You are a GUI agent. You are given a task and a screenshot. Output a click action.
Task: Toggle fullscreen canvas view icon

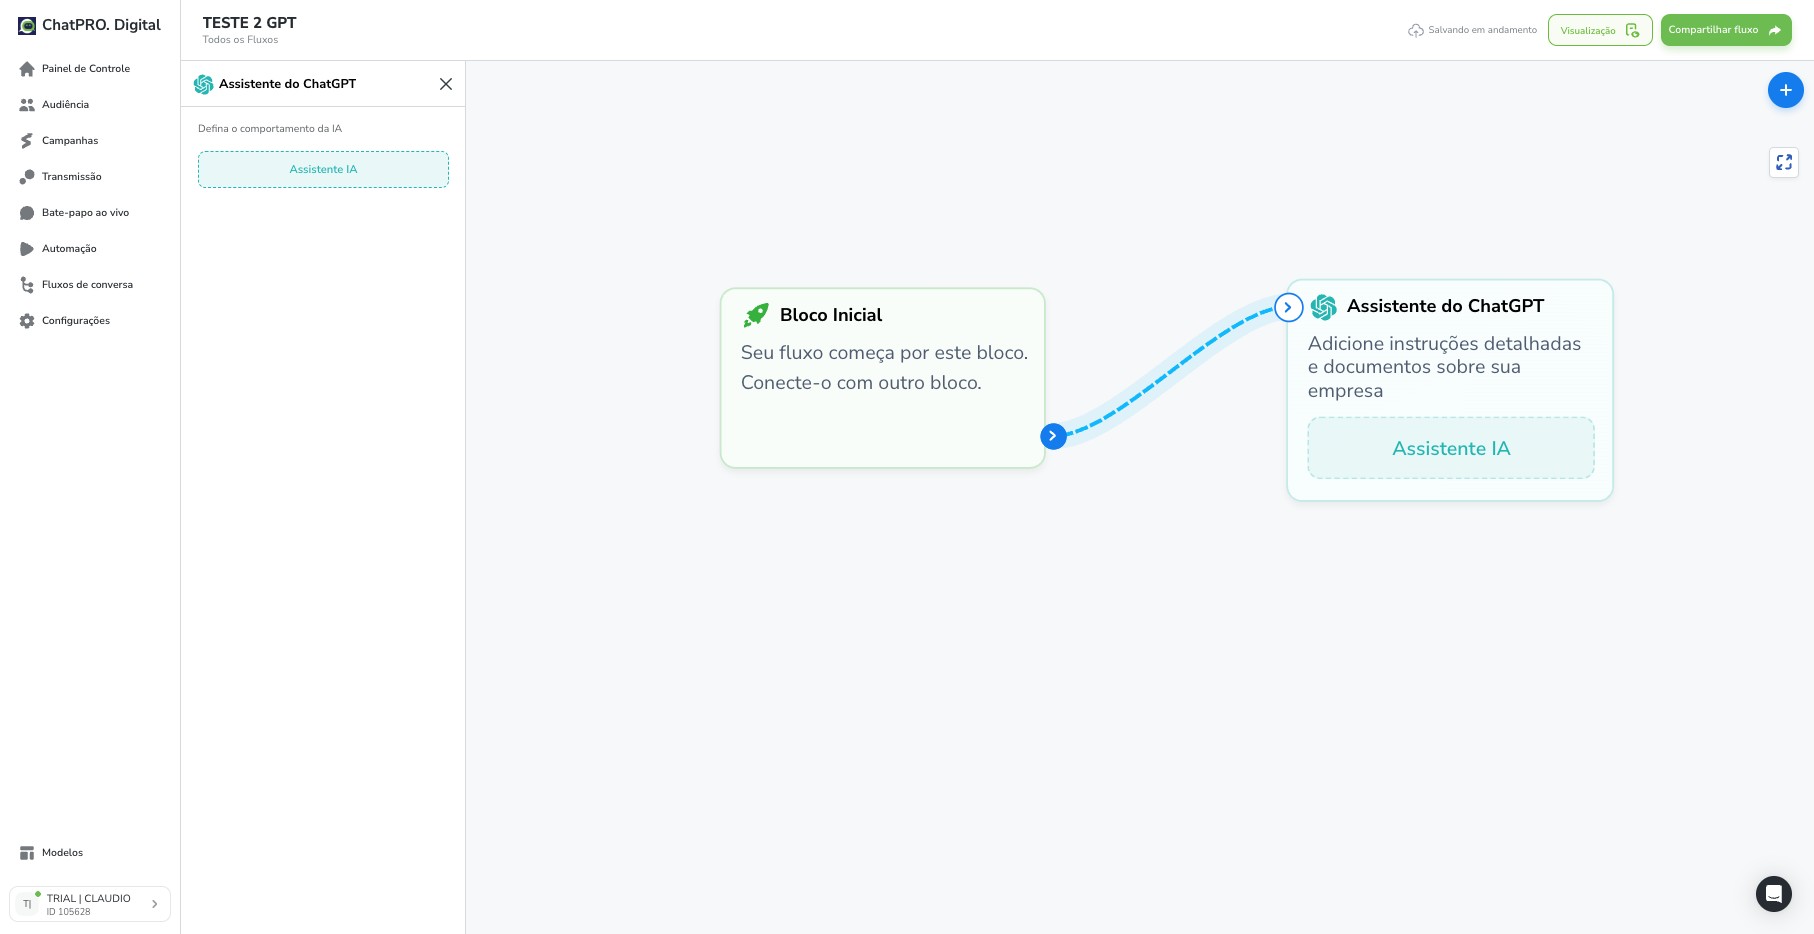1784,162
